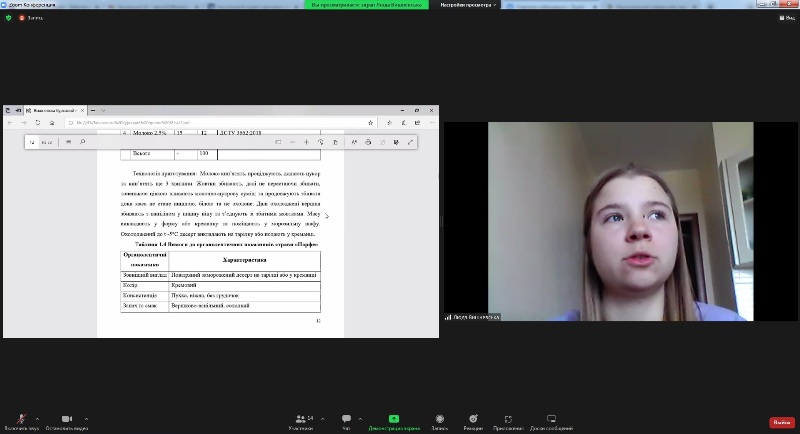Click the View layout button top right

tap(785, 18)
